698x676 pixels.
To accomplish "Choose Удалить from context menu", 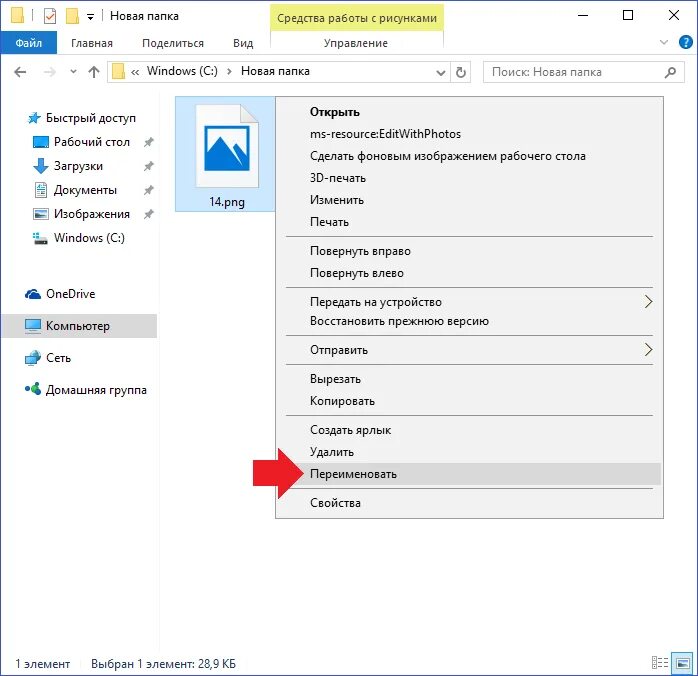I will coord(468,452).
